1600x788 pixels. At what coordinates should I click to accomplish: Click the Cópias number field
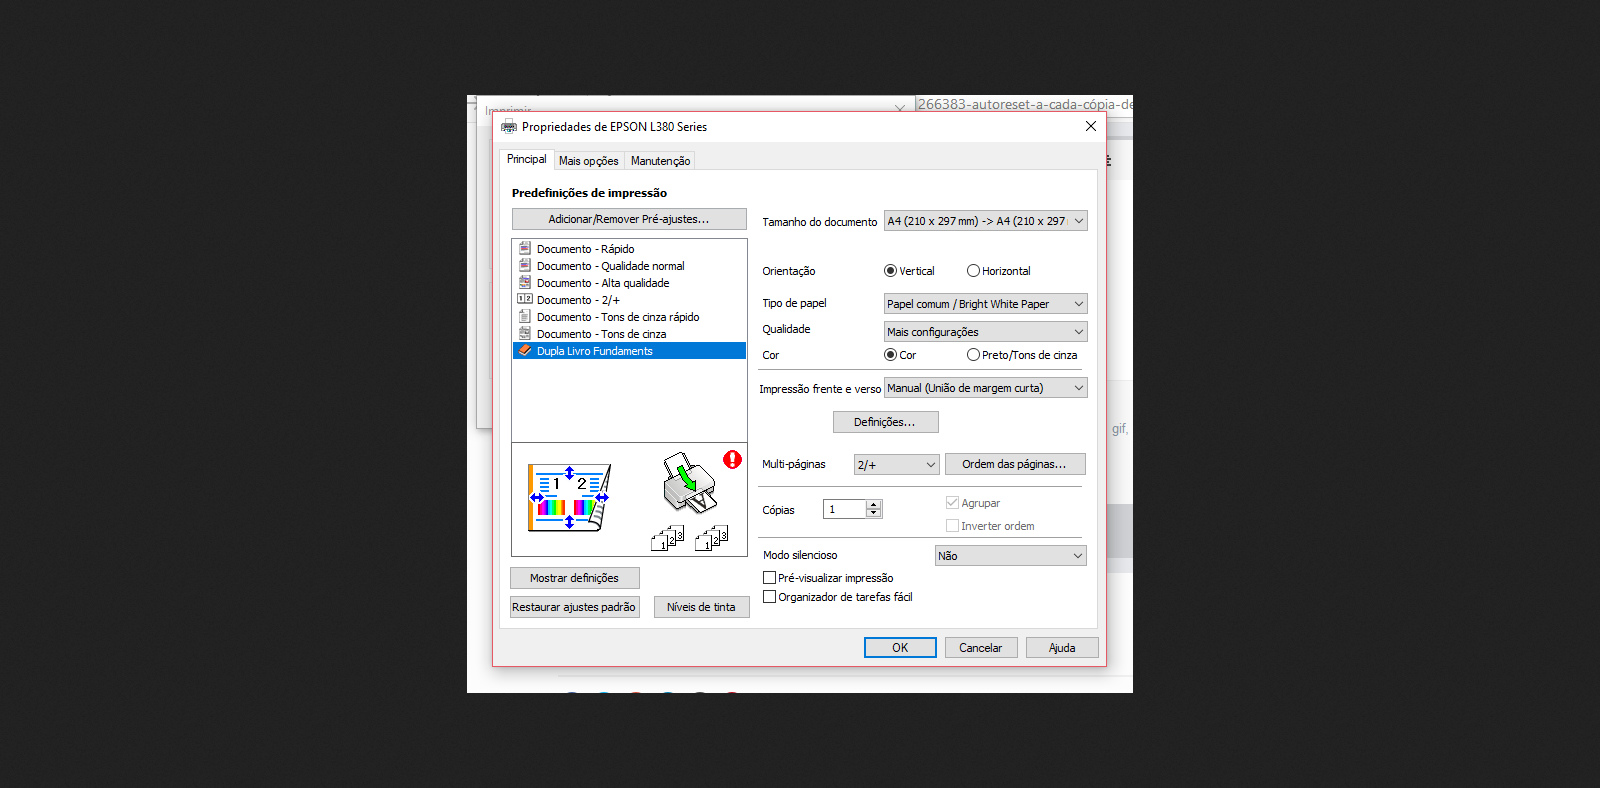click(844, 509)
